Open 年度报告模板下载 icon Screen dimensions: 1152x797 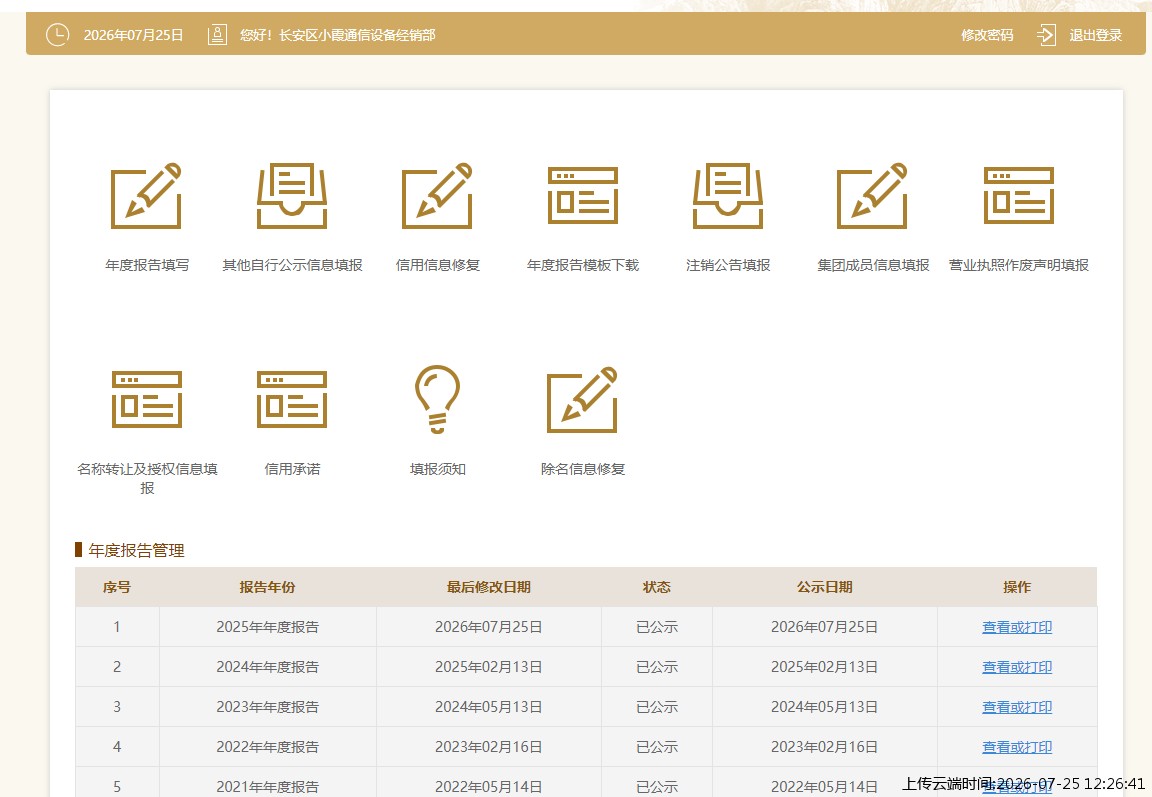[x=583, y=195]
